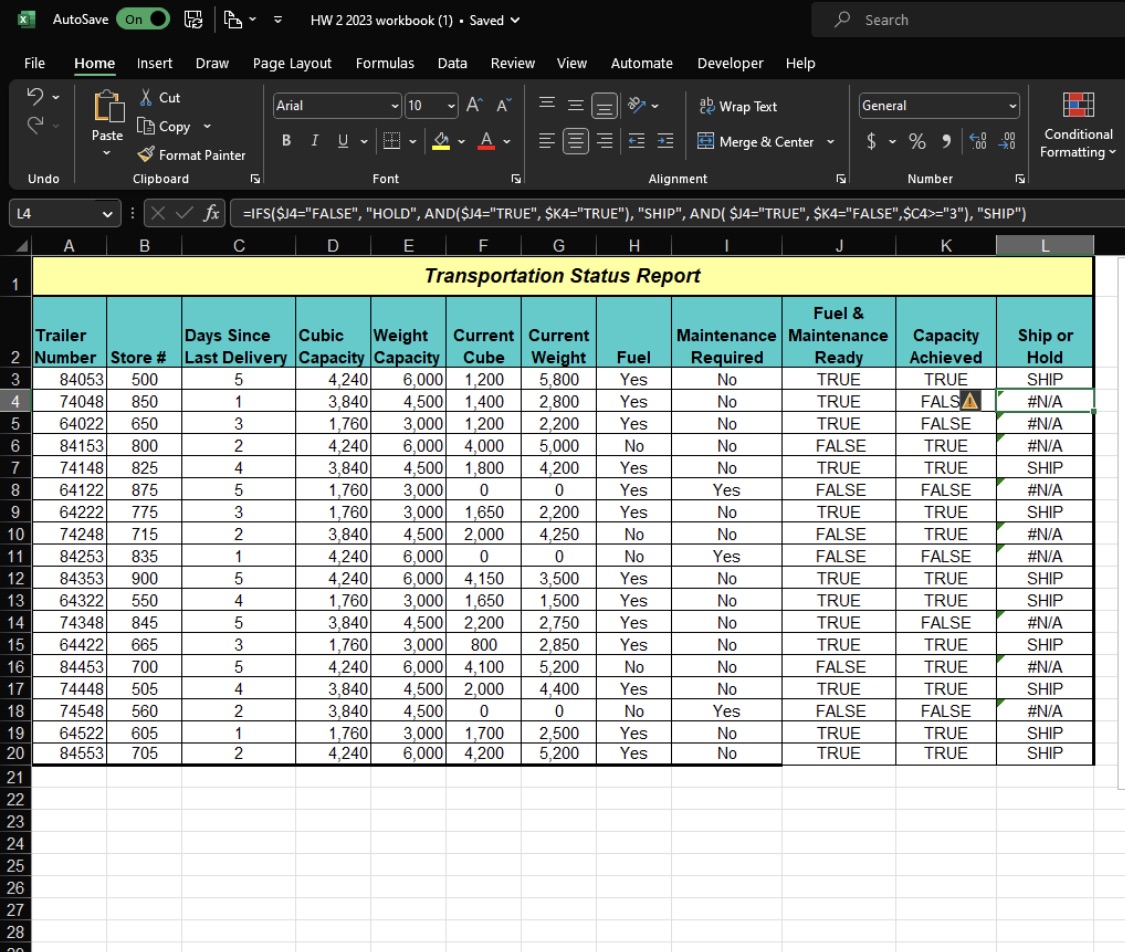Toggle Bold formatting
Image resolution: width=1125 pixels, height=952 pixels.
click(286, 142)
